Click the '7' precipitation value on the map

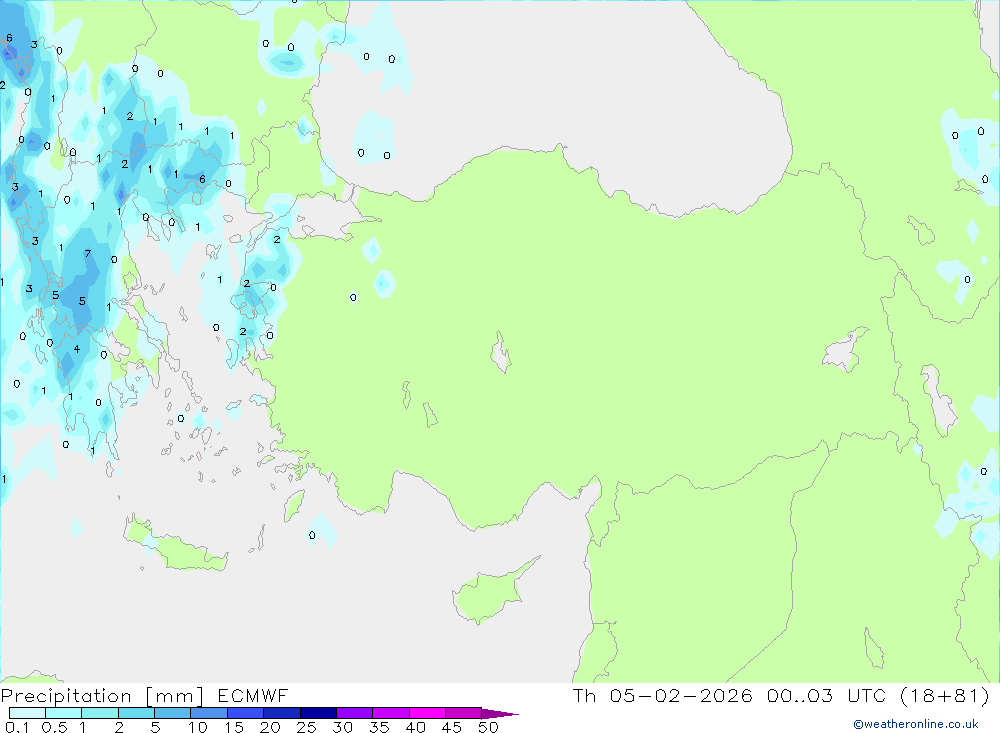tap(88, 254)
